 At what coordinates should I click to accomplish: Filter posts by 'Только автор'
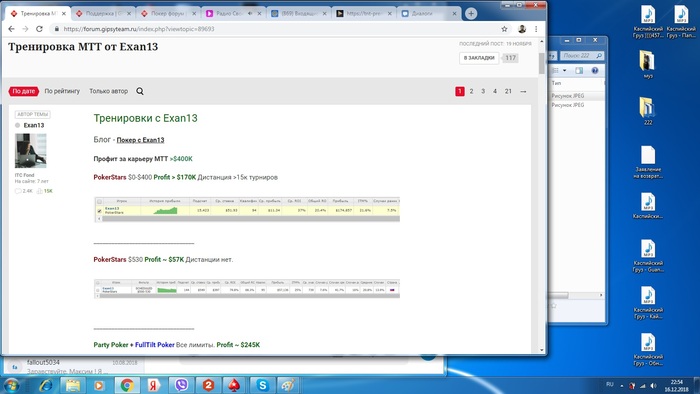click(108, 91)
